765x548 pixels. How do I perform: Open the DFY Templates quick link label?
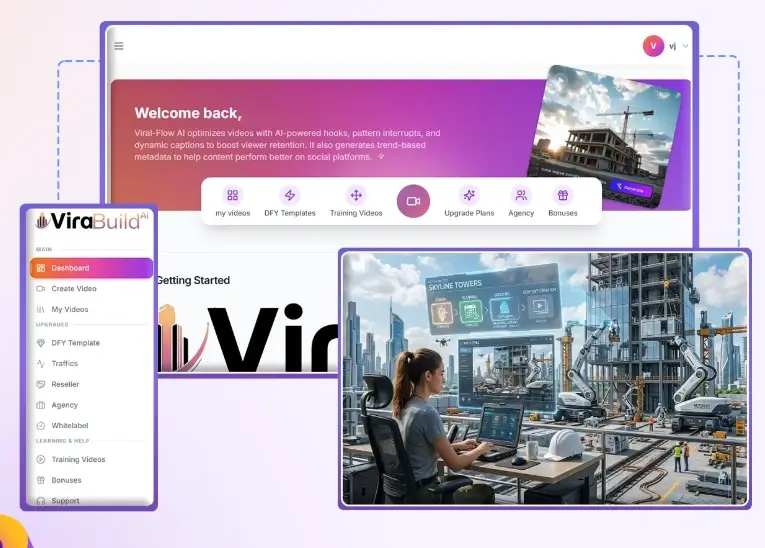point(290,213)
